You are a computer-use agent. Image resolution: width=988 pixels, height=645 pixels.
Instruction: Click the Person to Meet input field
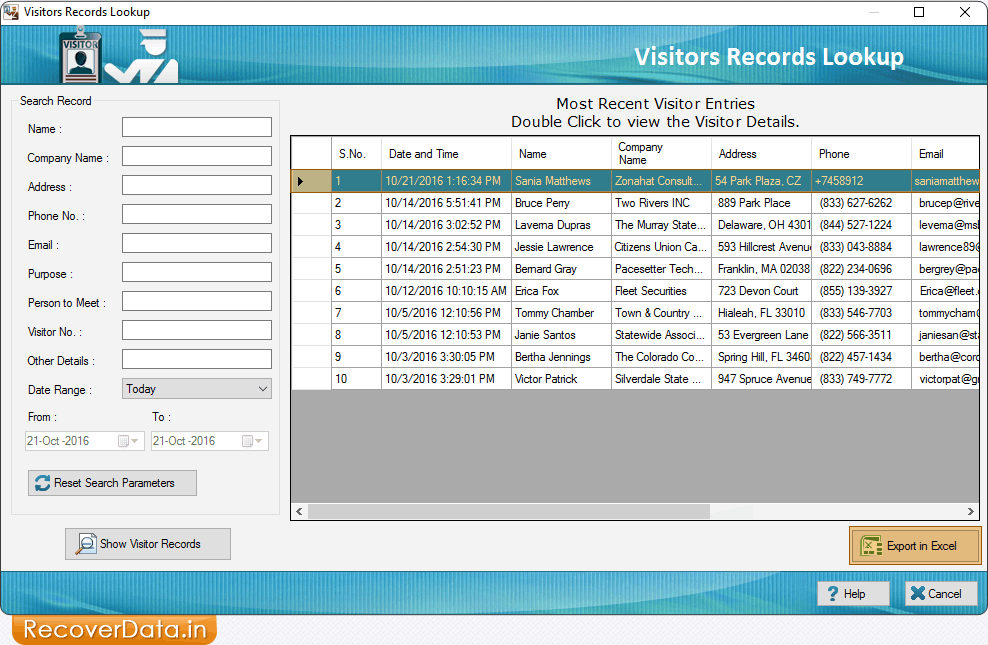[x=196, y=301]
